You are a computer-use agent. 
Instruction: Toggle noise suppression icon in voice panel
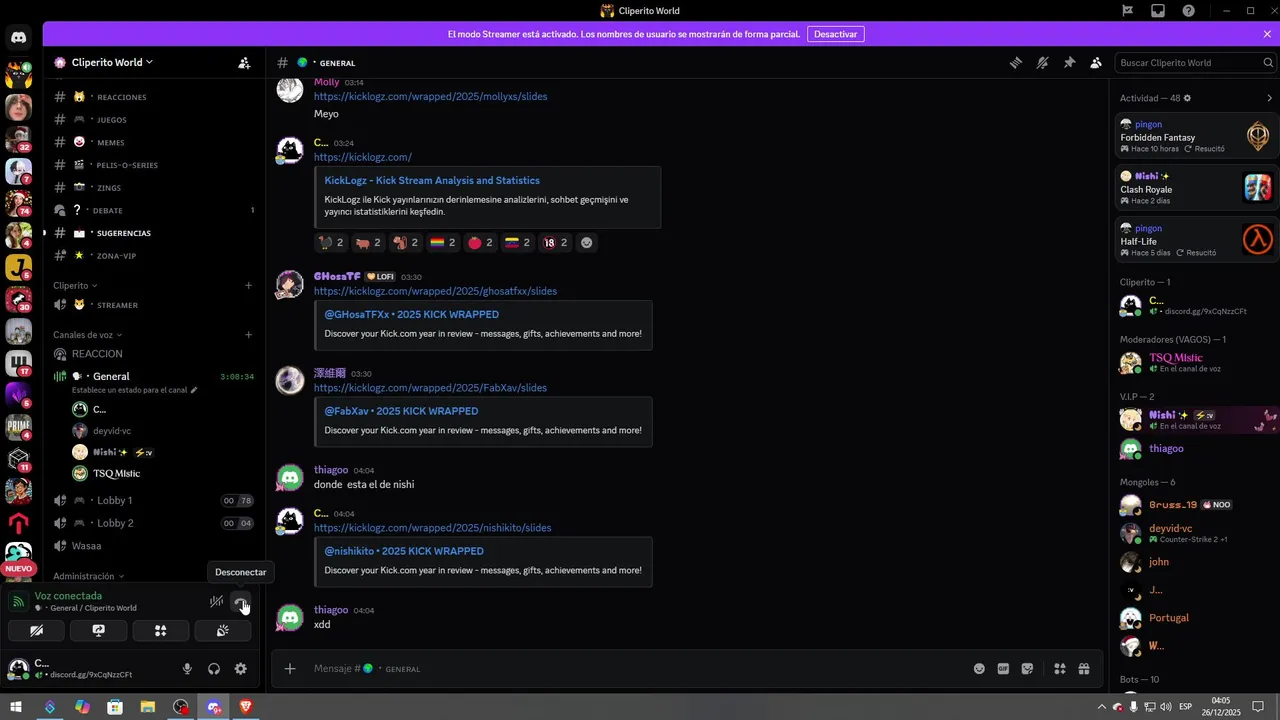[x=216, y=602]
